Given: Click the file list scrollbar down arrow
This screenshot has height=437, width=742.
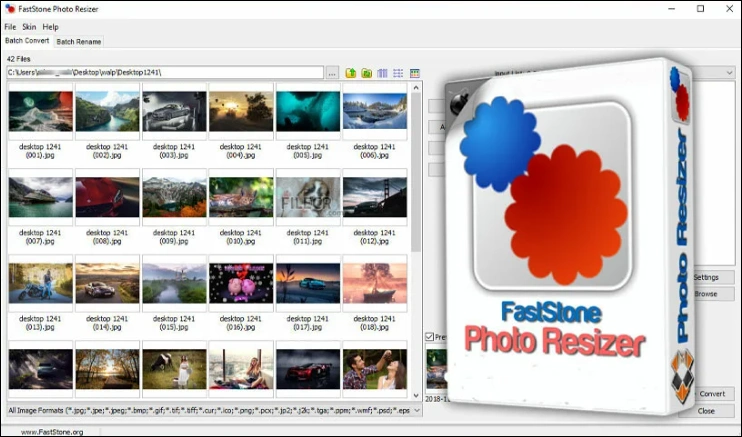Looking at the screenshot, I should coord(416,395).
